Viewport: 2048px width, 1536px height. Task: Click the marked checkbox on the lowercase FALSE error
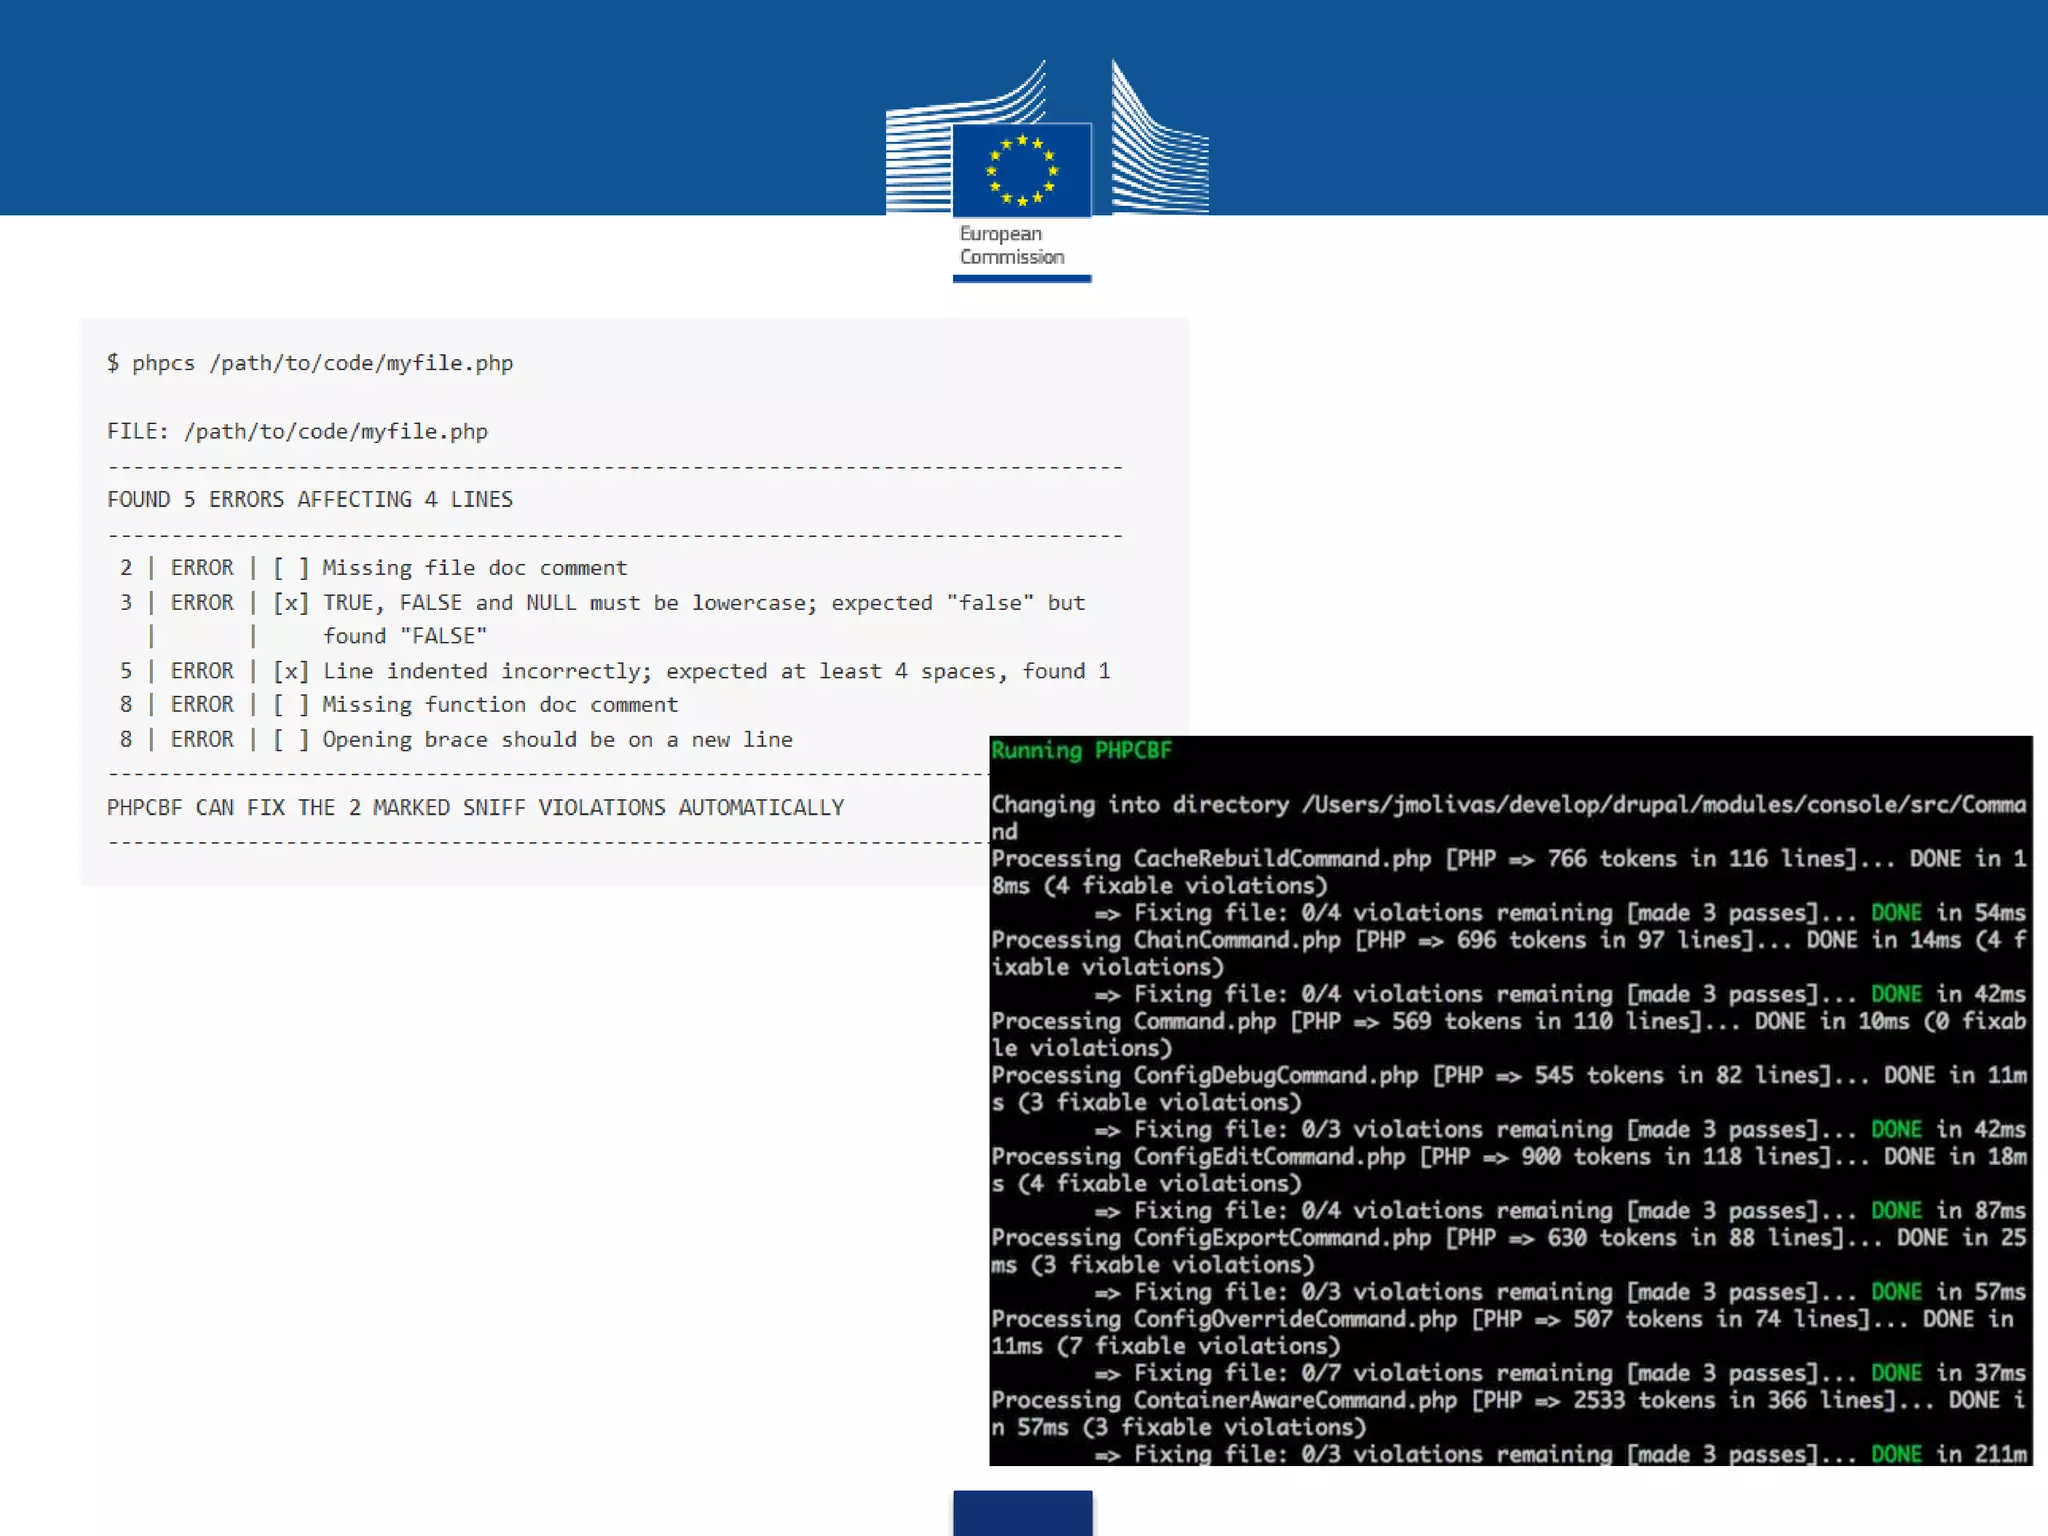point(290,603)
